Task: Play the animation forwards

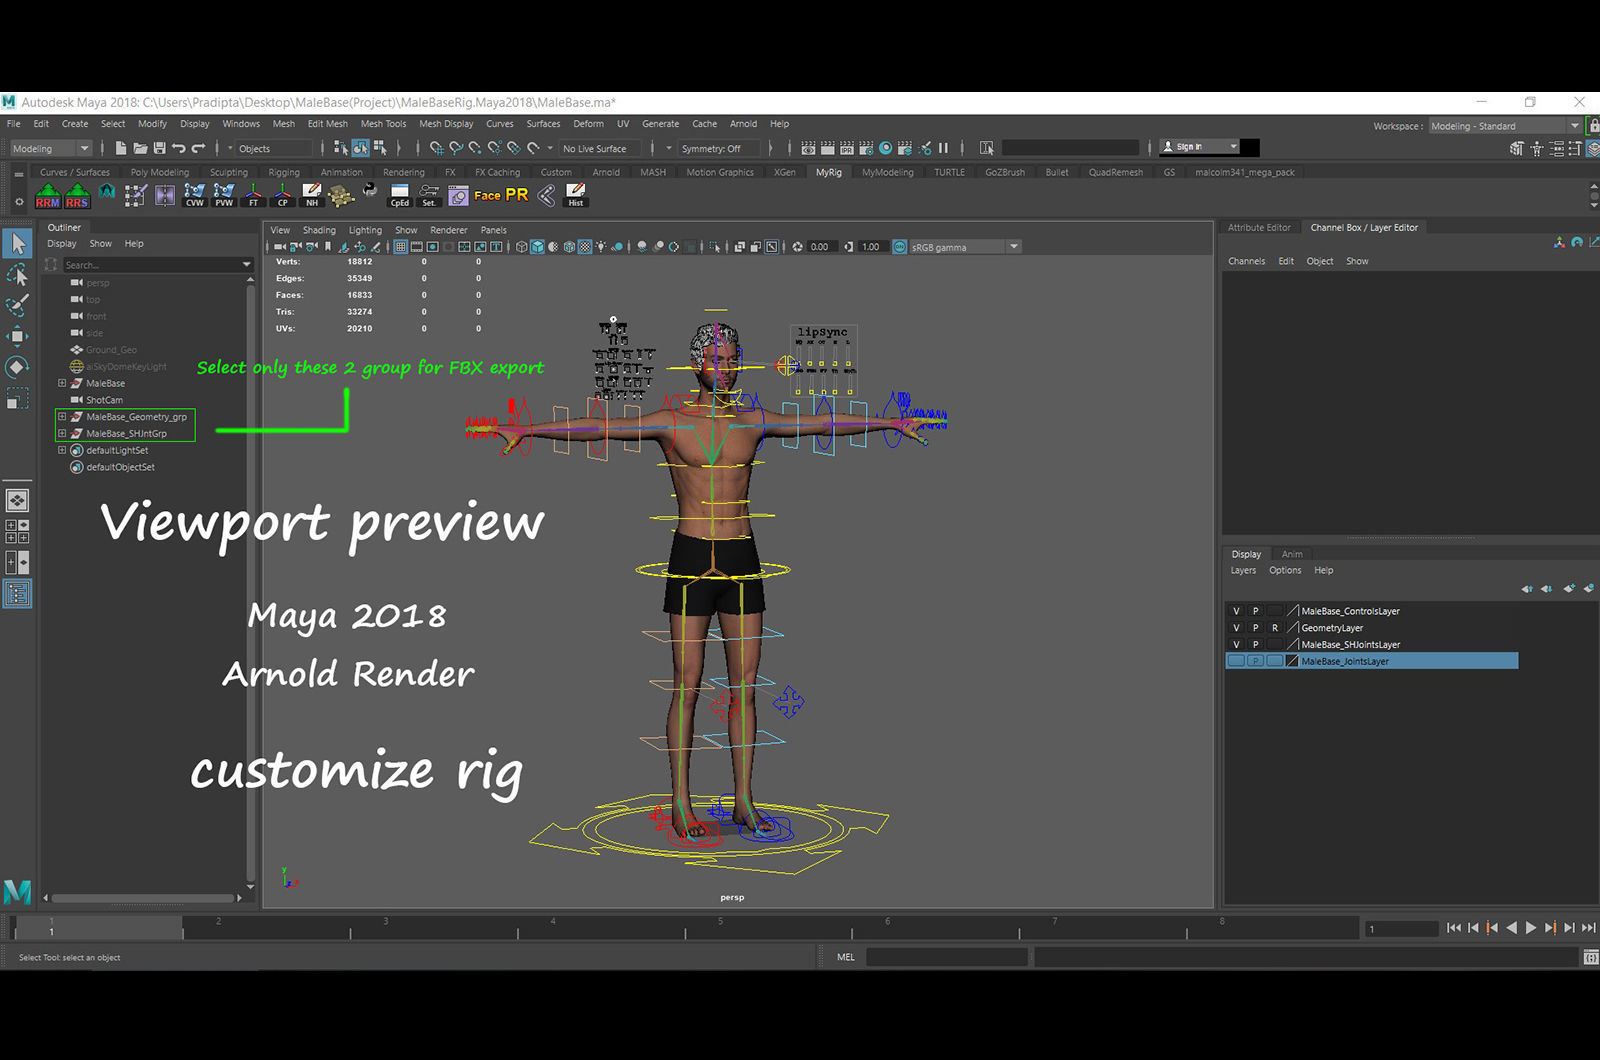Action: (x=1531, y=928)
